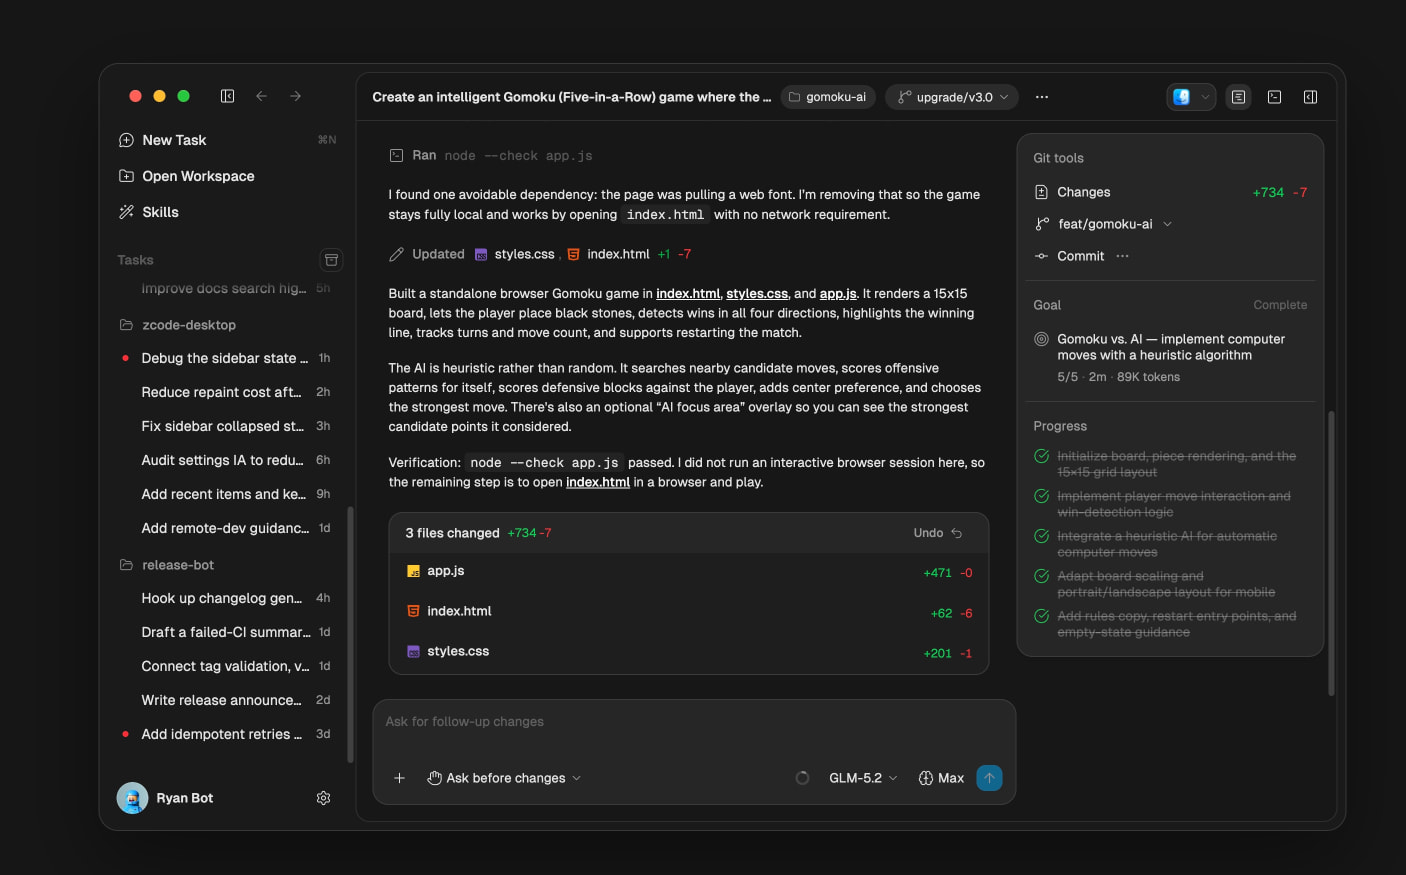The height and width of the screenshot is (875, 1406).
Task: Open the Ask before changes dropdown
Action: [x=504, y=778]
